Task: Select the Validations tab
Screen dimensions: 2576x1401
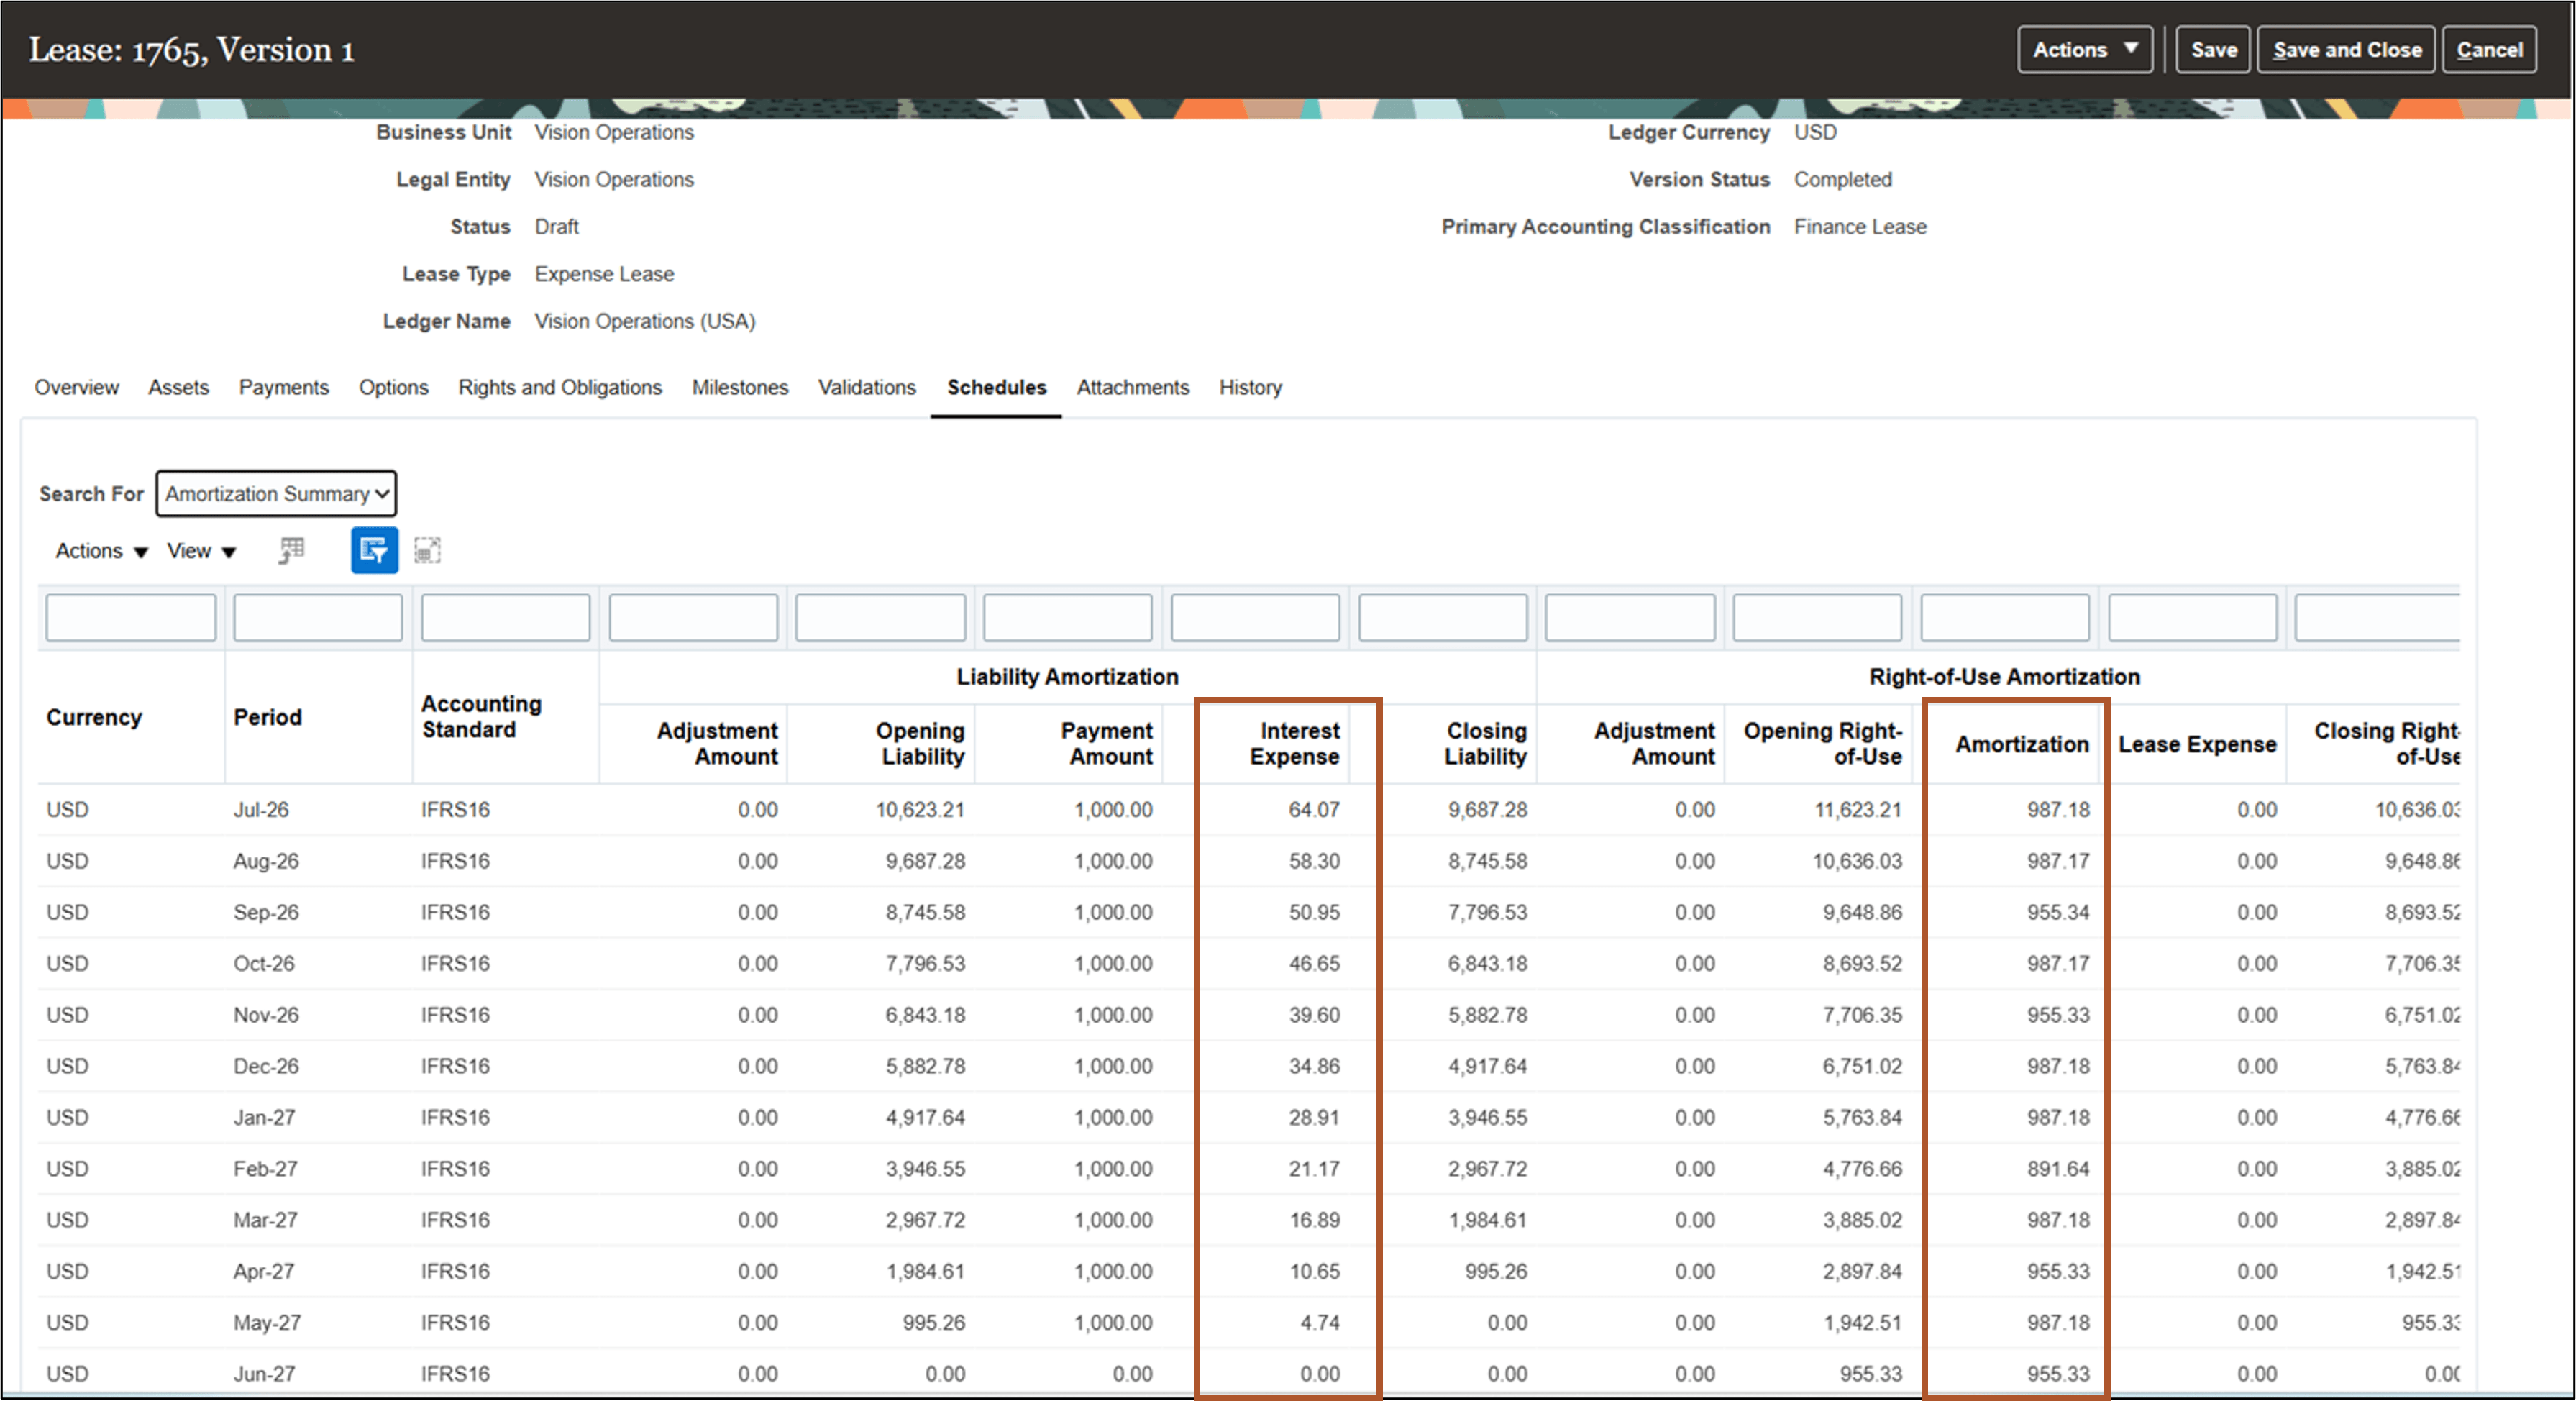Action: click(x=866, y=387)
